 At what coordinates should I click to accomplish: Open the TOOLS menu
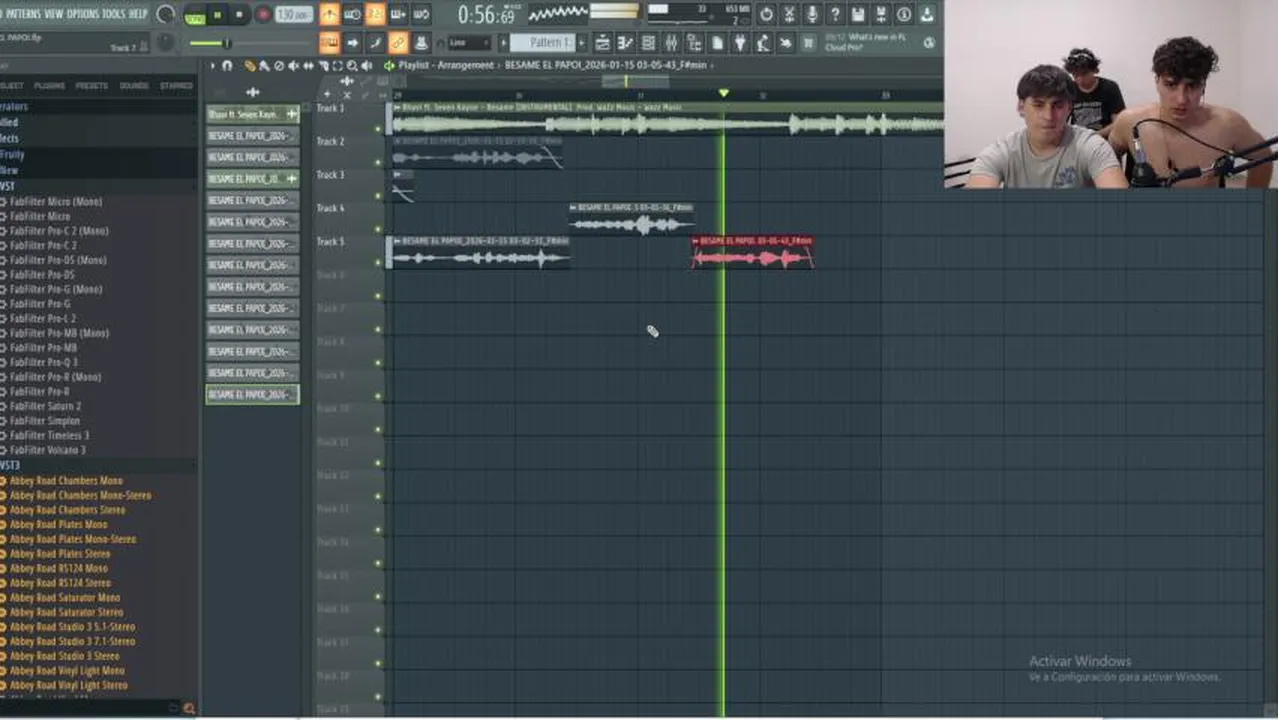pos(114,13)
